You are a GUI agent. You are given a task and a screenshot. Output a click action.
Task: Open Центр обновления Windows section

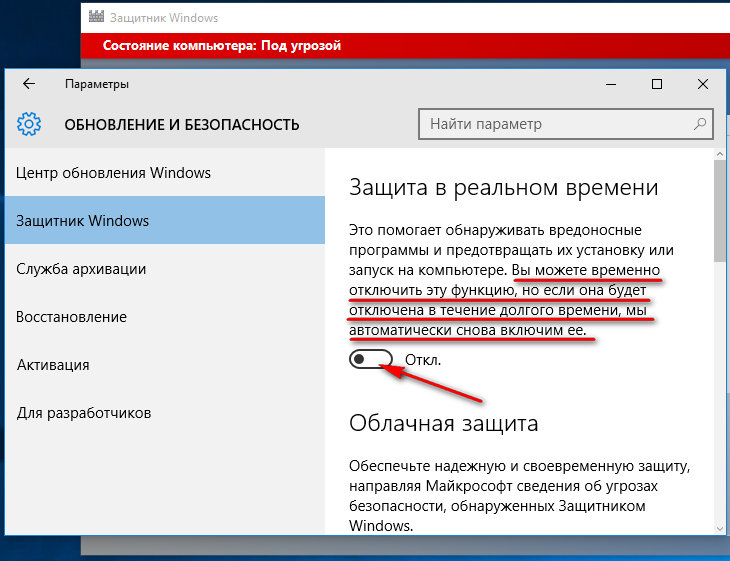pyautogui.click(x=114, y=173)
